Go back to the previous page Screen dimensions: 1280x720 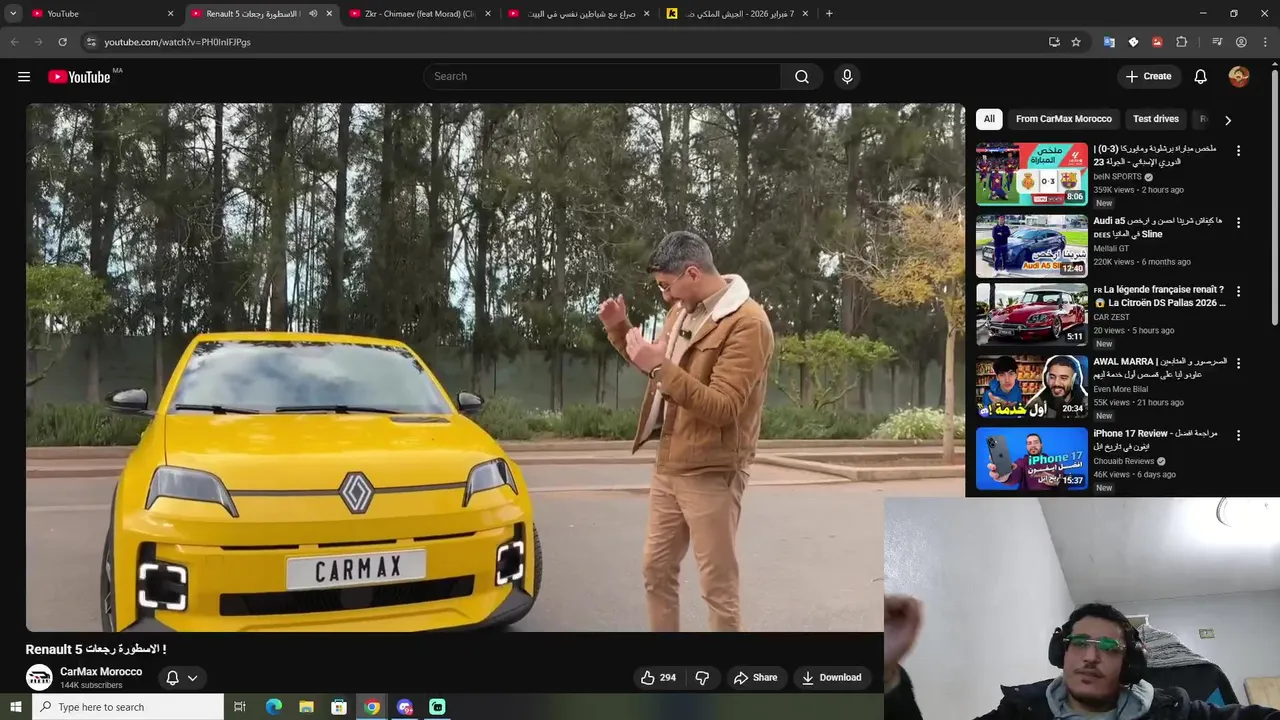15,42
